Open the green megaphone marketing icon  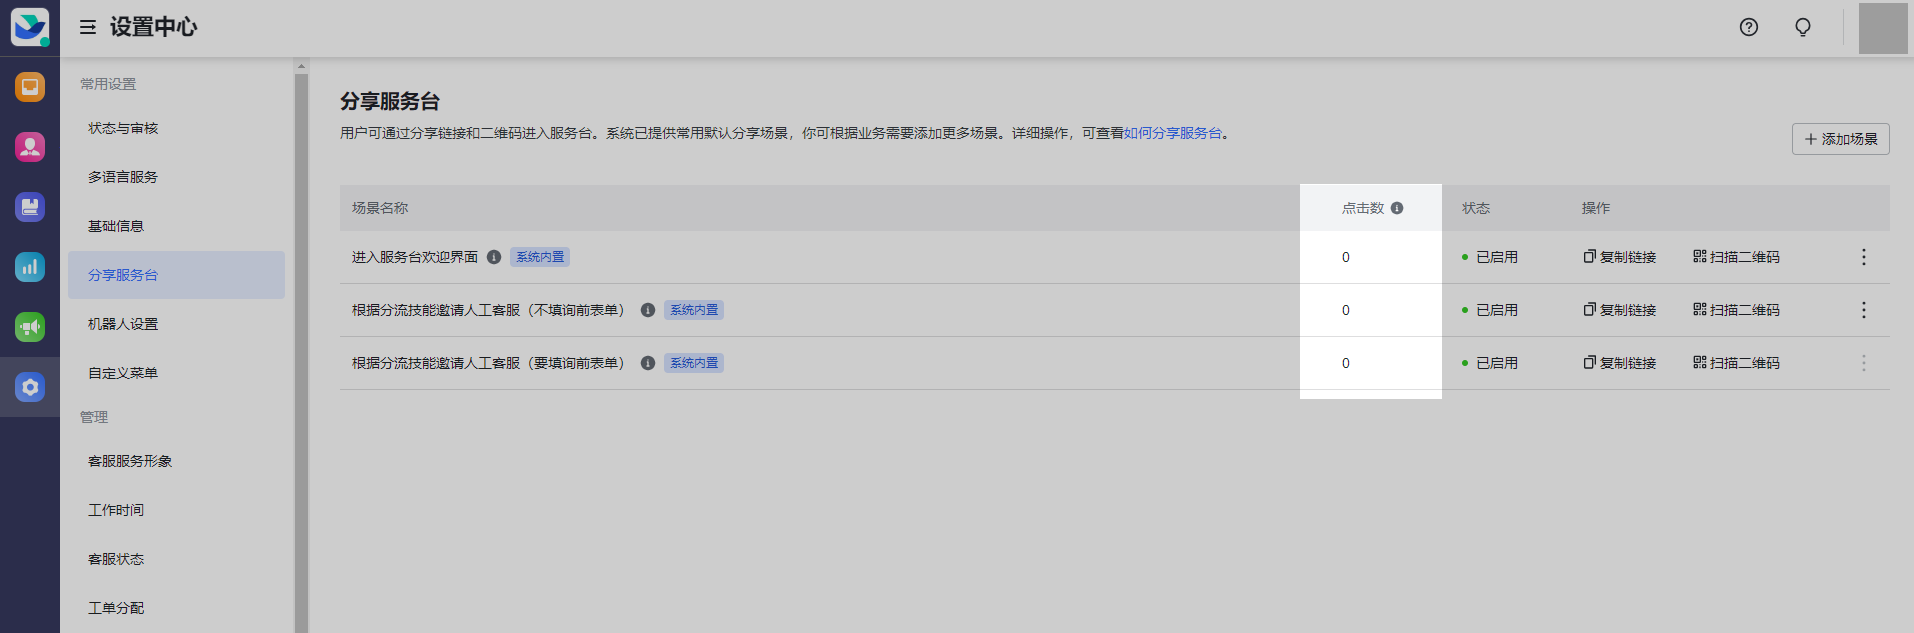point(30,327)
